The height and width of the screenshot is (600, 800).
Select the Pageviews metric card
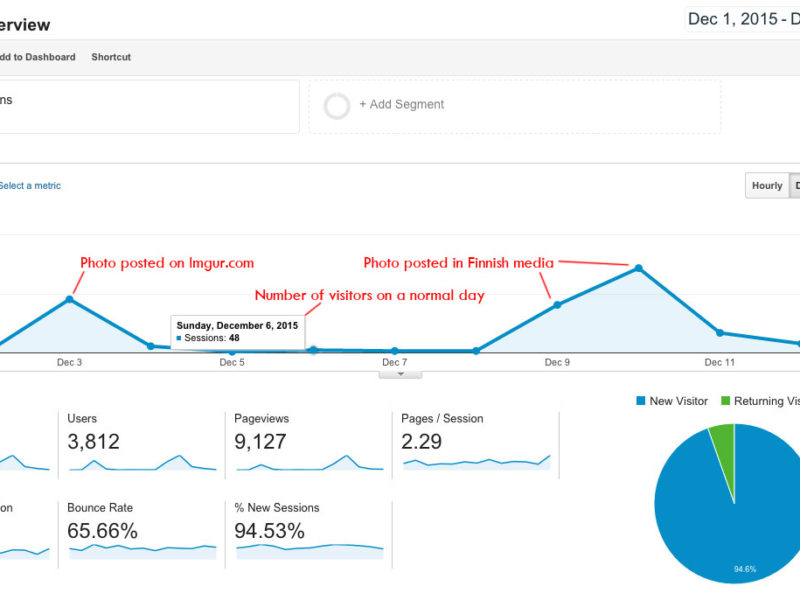309,445
